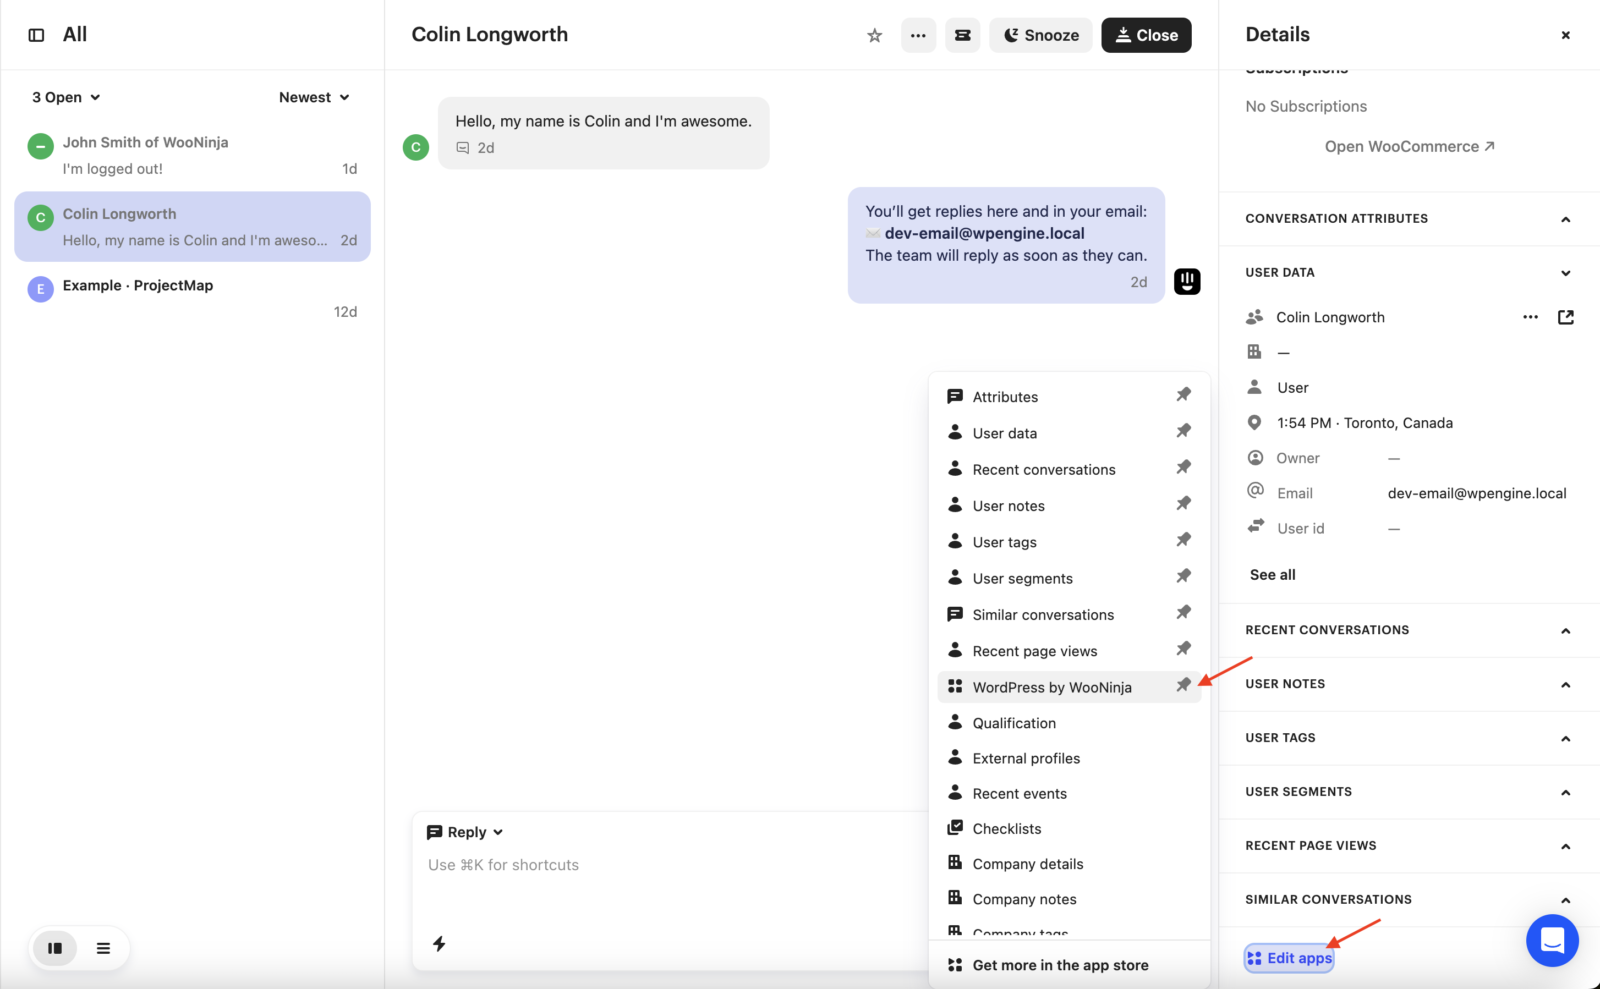Screen dimensions: 1600x989
Task: Snooze this conversation
Action: (x=1041, y=35)
